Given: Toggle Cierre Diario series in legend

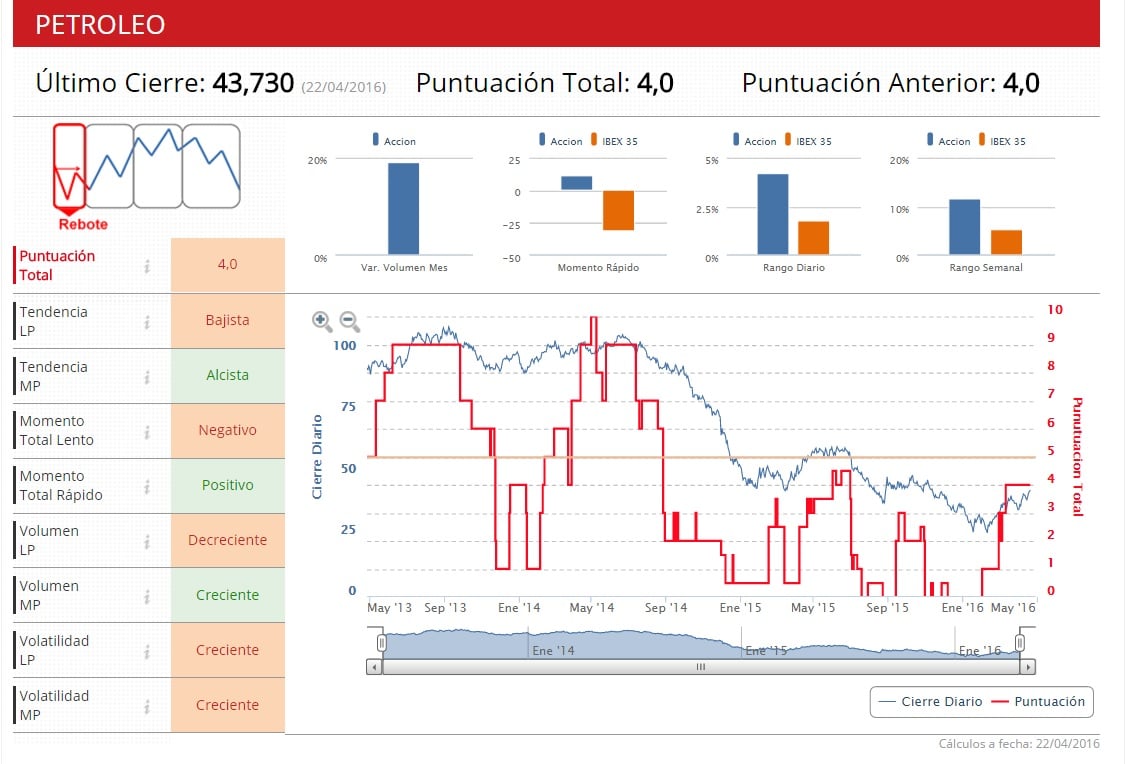Looking at the screenshot, I should click(930, 701).
